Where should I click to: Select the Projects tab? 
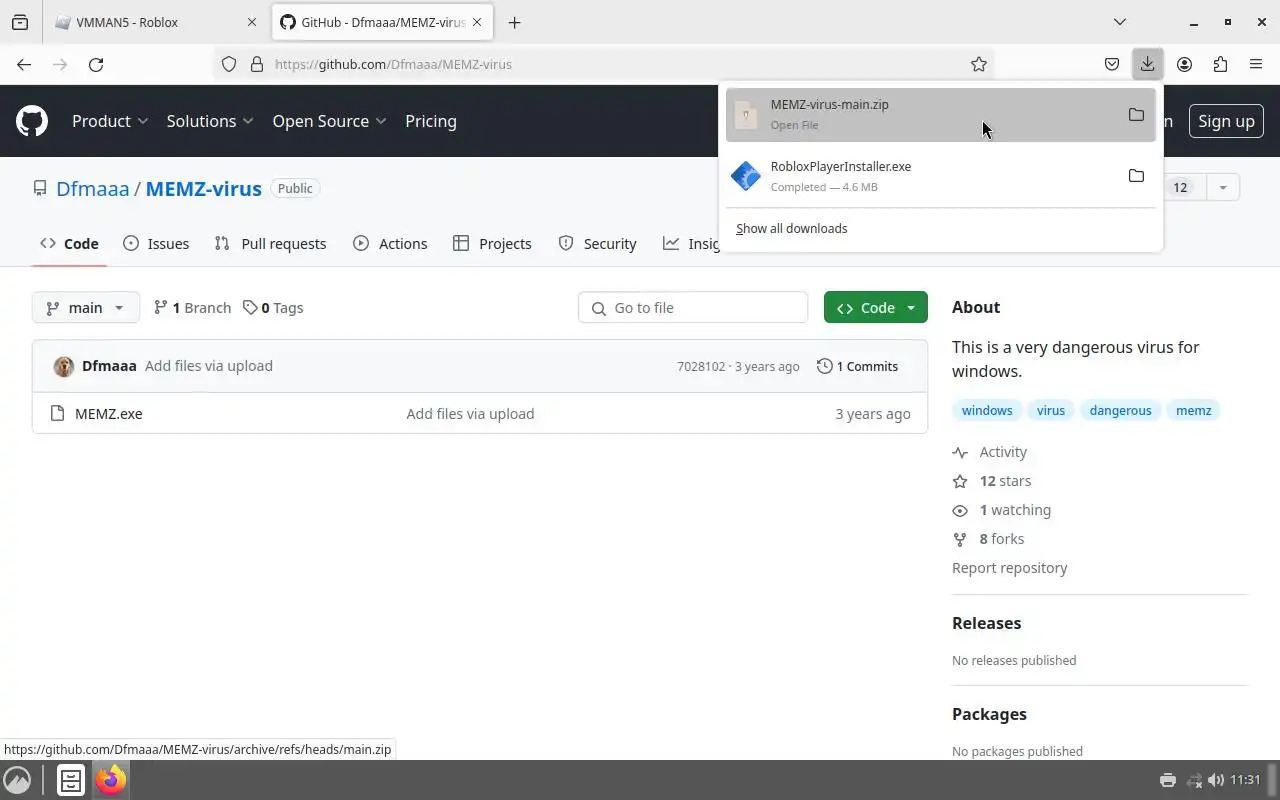tap(492, 243)
